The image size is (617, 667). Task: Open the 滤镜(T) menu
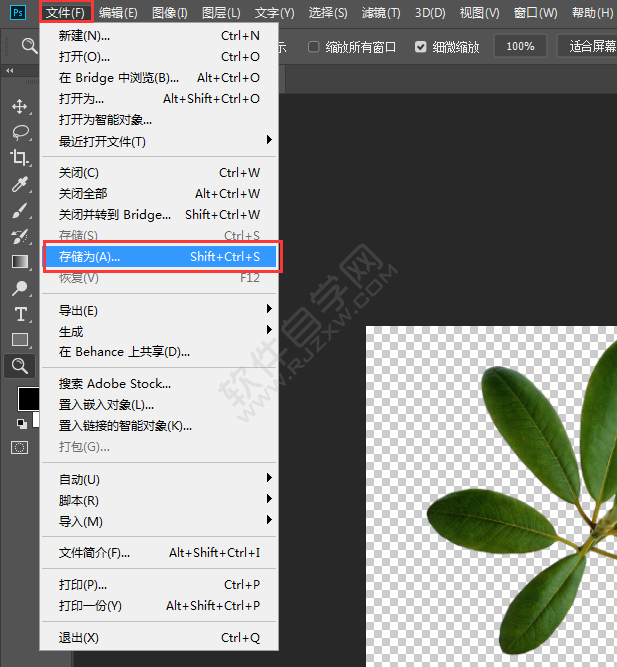pyautogui.click(x=381, y=13)
